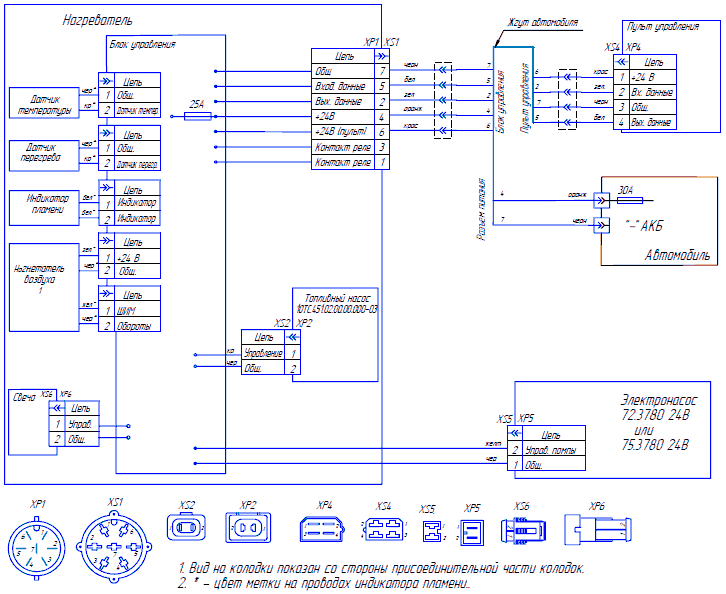Select the XP5 connector pictogram

472,532
